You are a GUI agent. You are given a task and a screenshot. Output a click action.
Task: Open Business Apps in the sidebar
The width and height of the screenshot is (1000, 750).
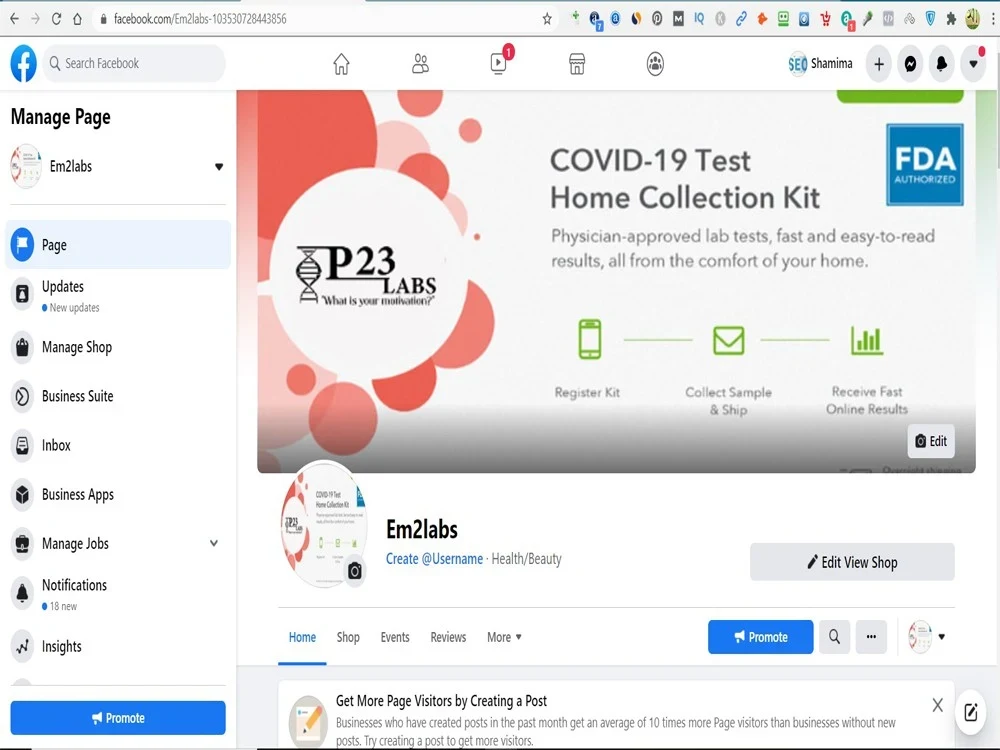(x=118, y=494)
